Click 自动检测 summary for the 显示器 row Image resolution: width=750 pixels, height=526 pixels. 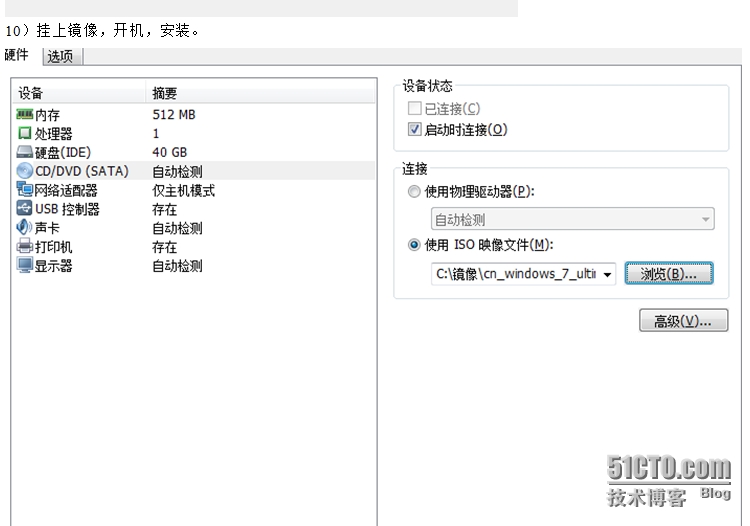(x=177, y=266)
